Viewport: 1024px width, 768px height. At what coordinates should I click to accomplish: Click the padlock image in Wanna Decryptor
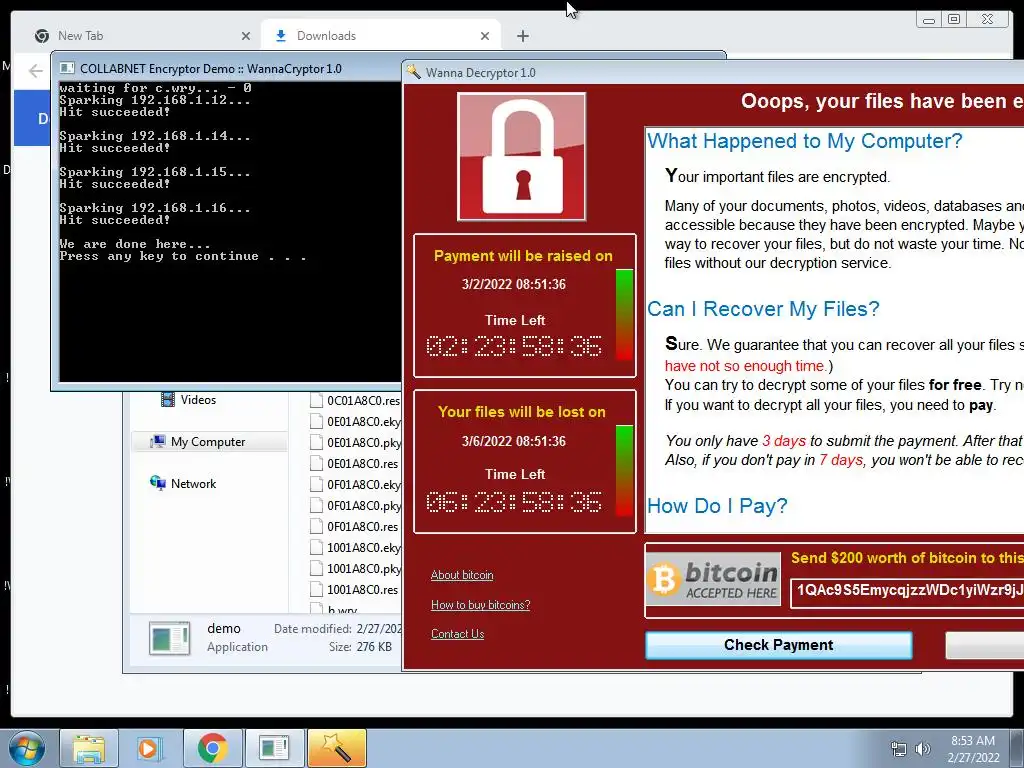[x=521, y=157]
